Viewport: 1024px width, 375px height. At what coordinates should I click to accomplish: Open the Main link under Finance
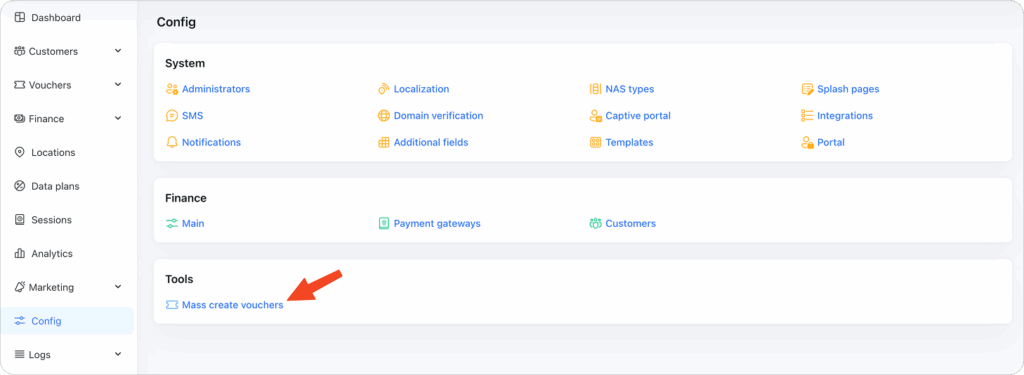tap(193, 223)
